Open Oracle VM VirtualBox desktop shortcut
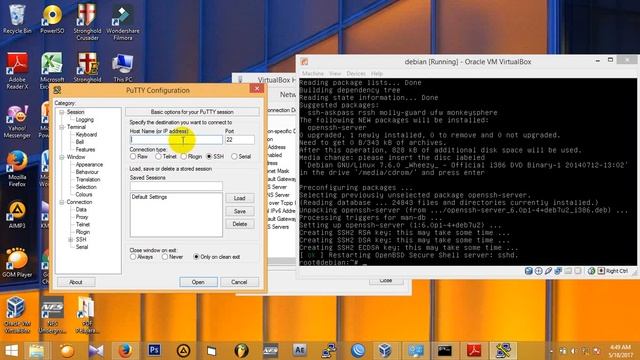Viewport: 640px width, 360px height. coord(17,315)
